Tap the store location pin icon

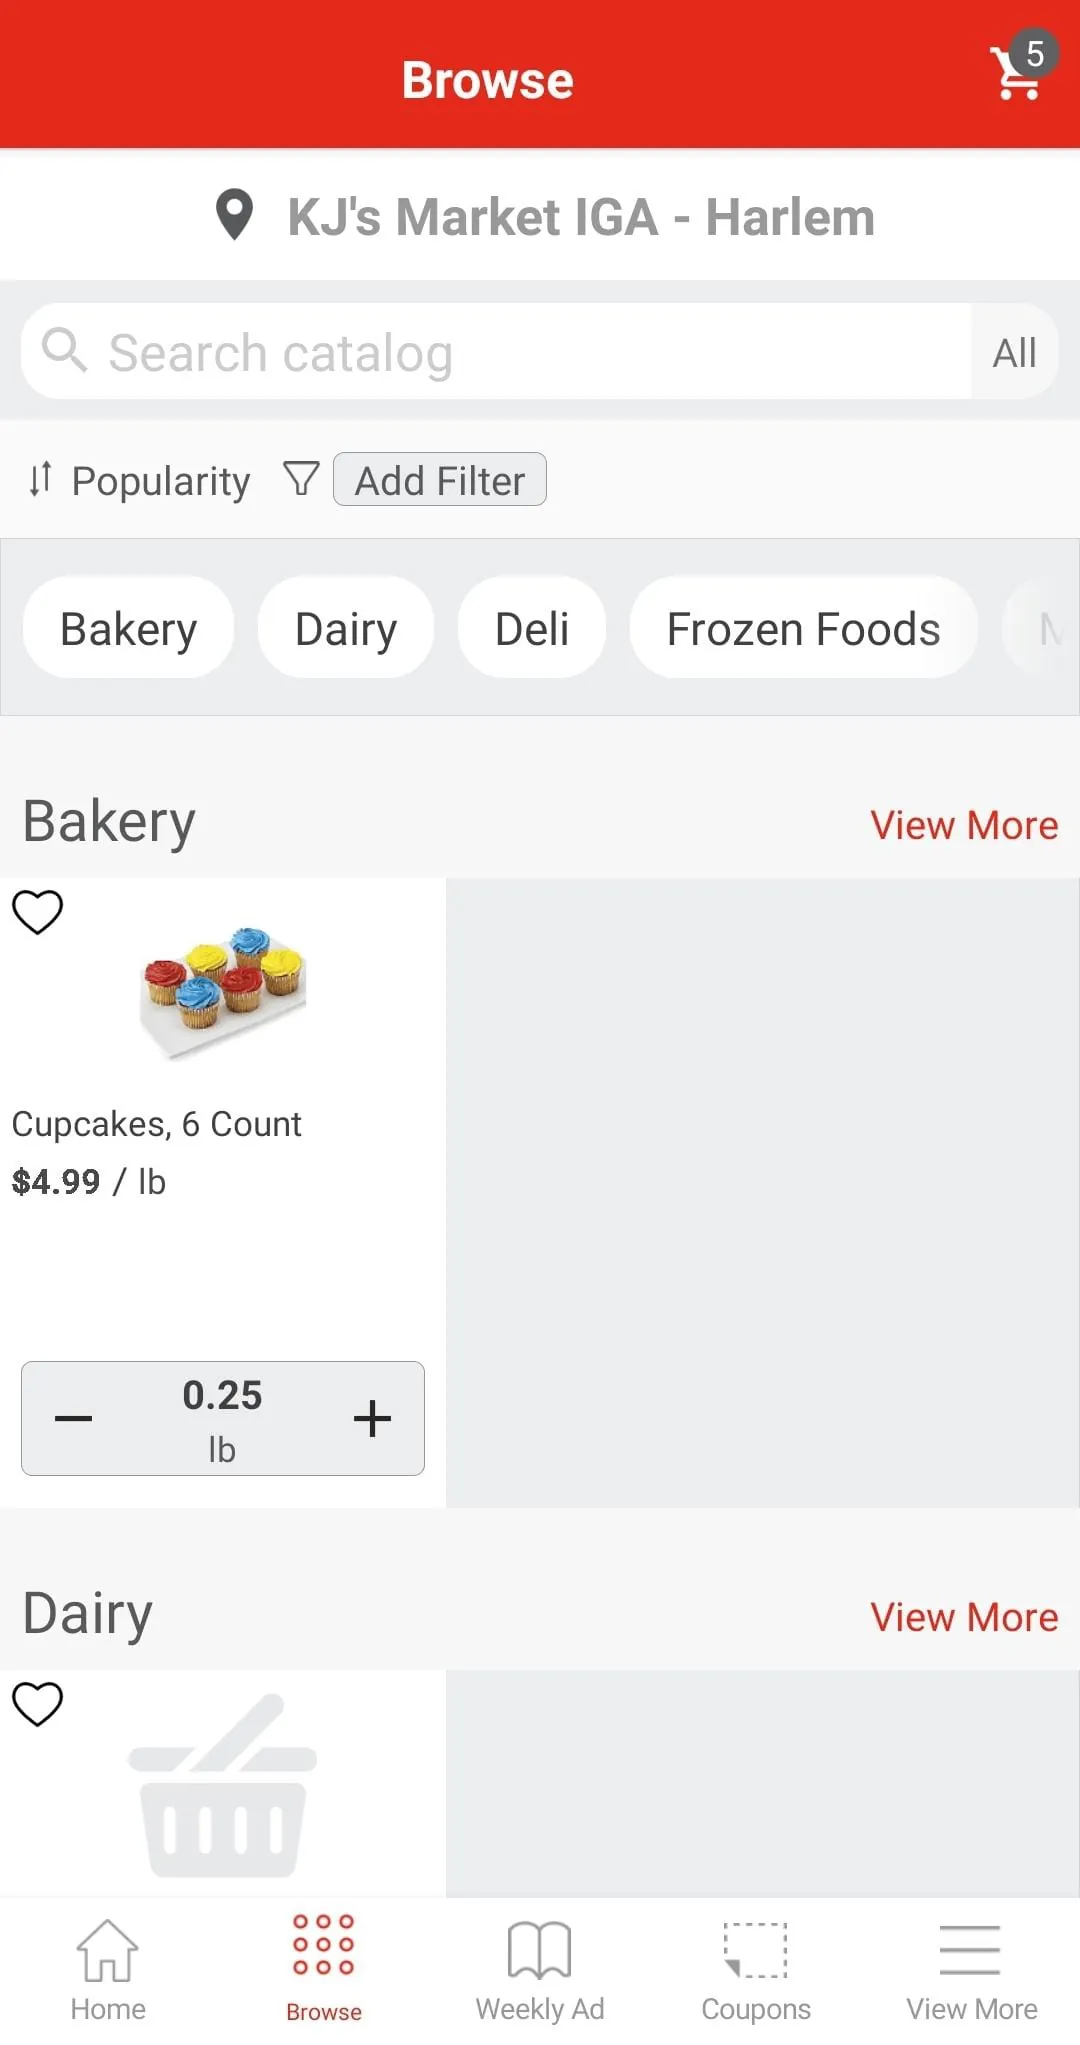[235, 215]
